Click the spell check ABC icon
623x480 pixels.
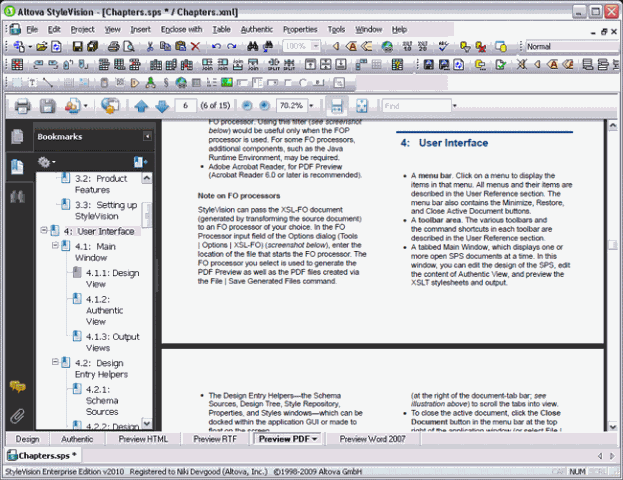click(x=443, y=46)
